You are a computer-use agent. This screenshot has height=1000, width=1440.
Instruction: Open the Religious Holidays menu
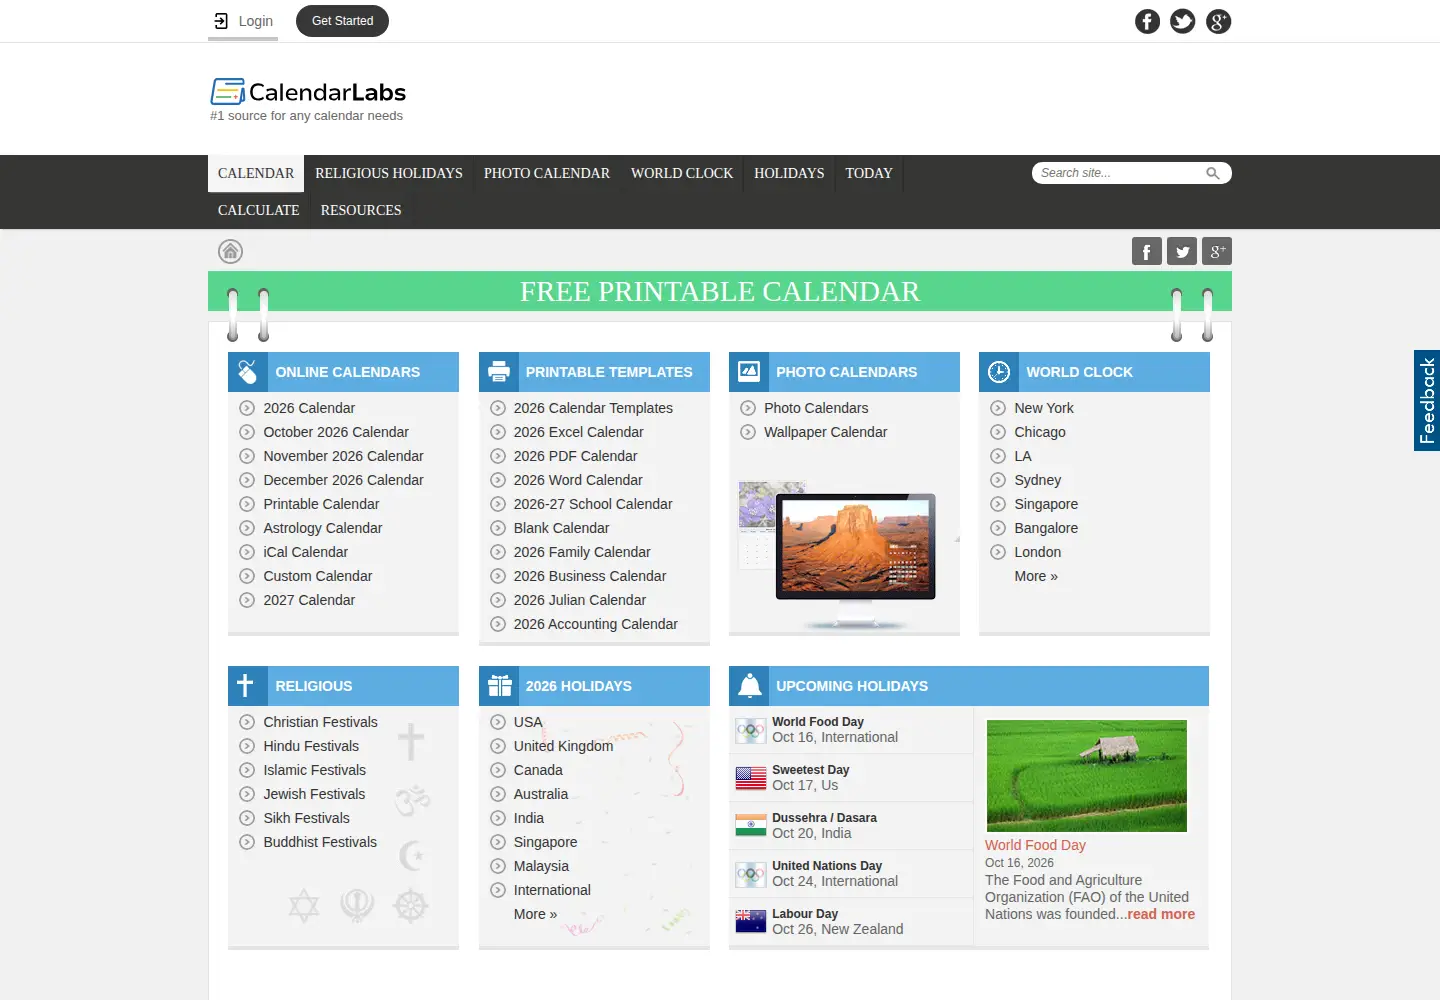coord(389,173)
